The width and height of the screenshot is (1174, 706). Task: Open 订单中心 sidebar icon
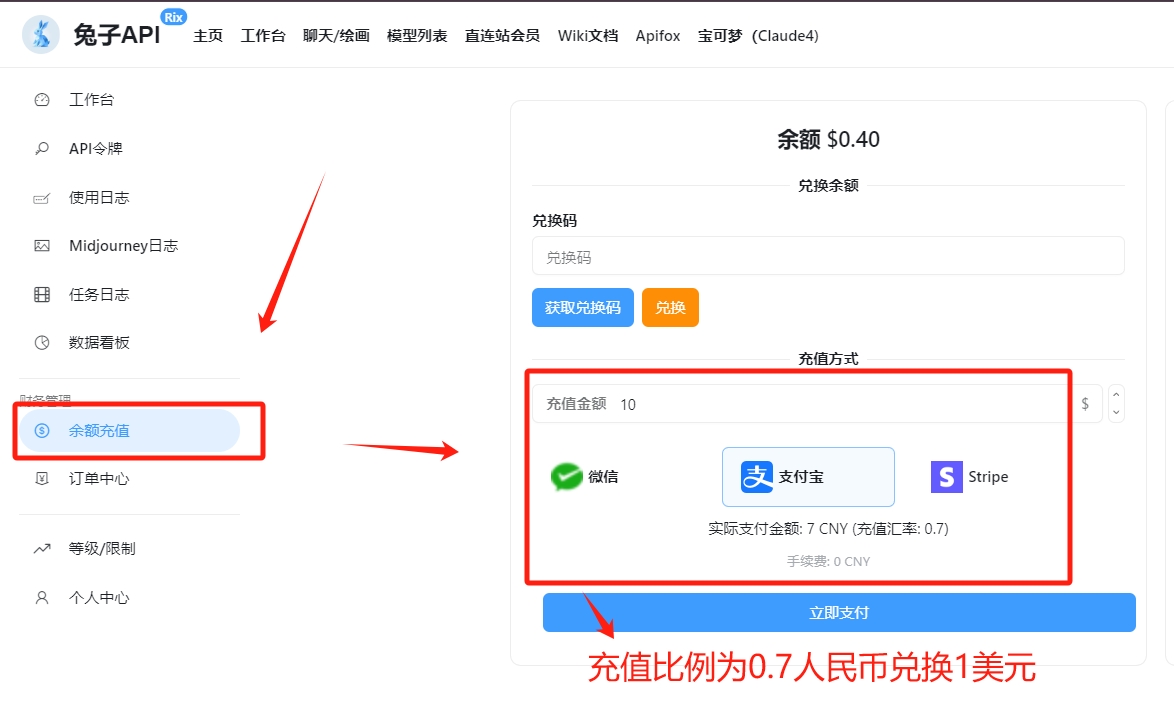[42, 479]
